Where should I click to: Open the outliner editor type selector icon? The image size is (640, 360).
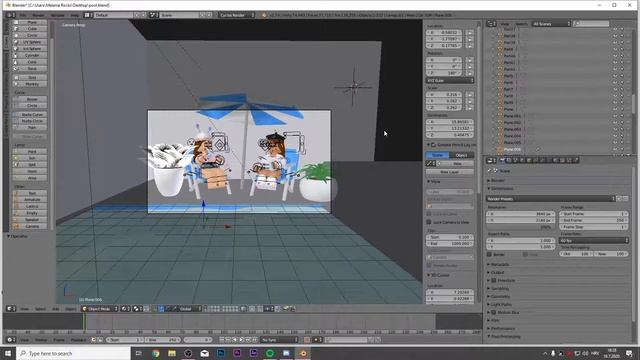click(491, 24)
